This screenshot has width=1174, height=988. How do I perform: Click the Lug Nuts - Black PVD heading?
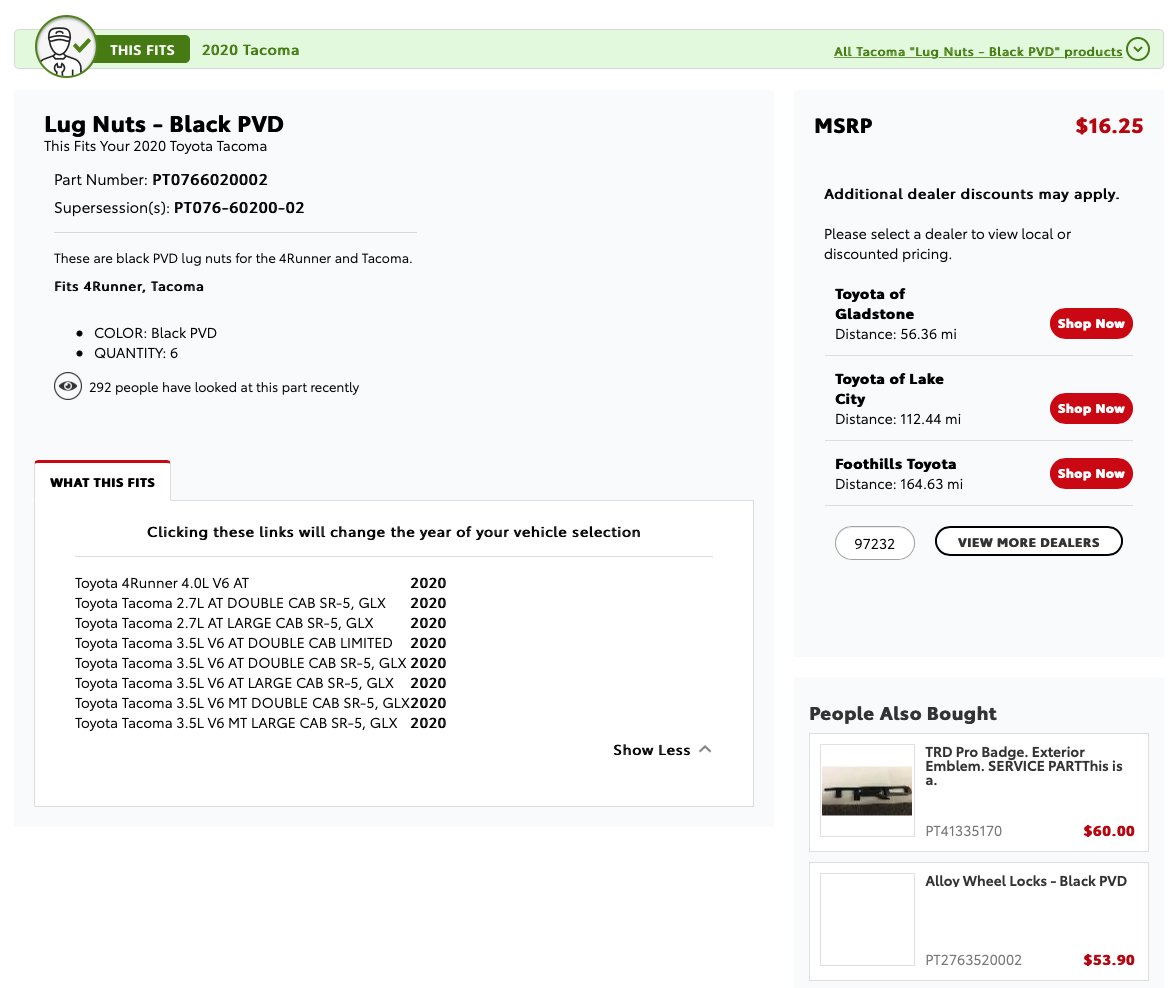pyautogui.click(x=164, y=124)
